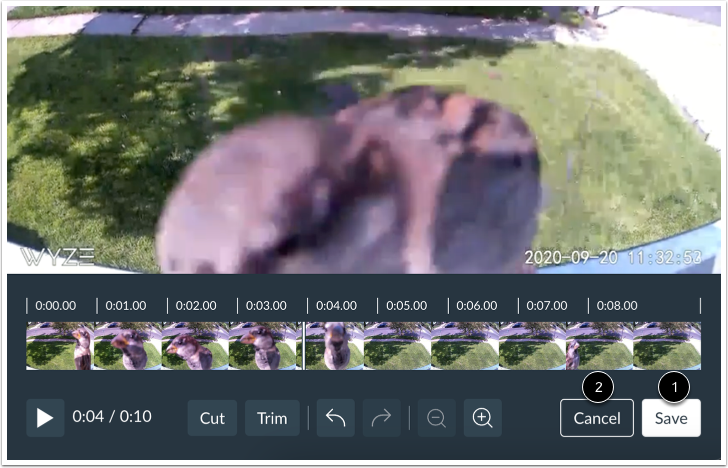Undo the last edit
Image resolution: width=728 pixels, height=468 pixels.
pyautogui.click(x=336, y=417)
